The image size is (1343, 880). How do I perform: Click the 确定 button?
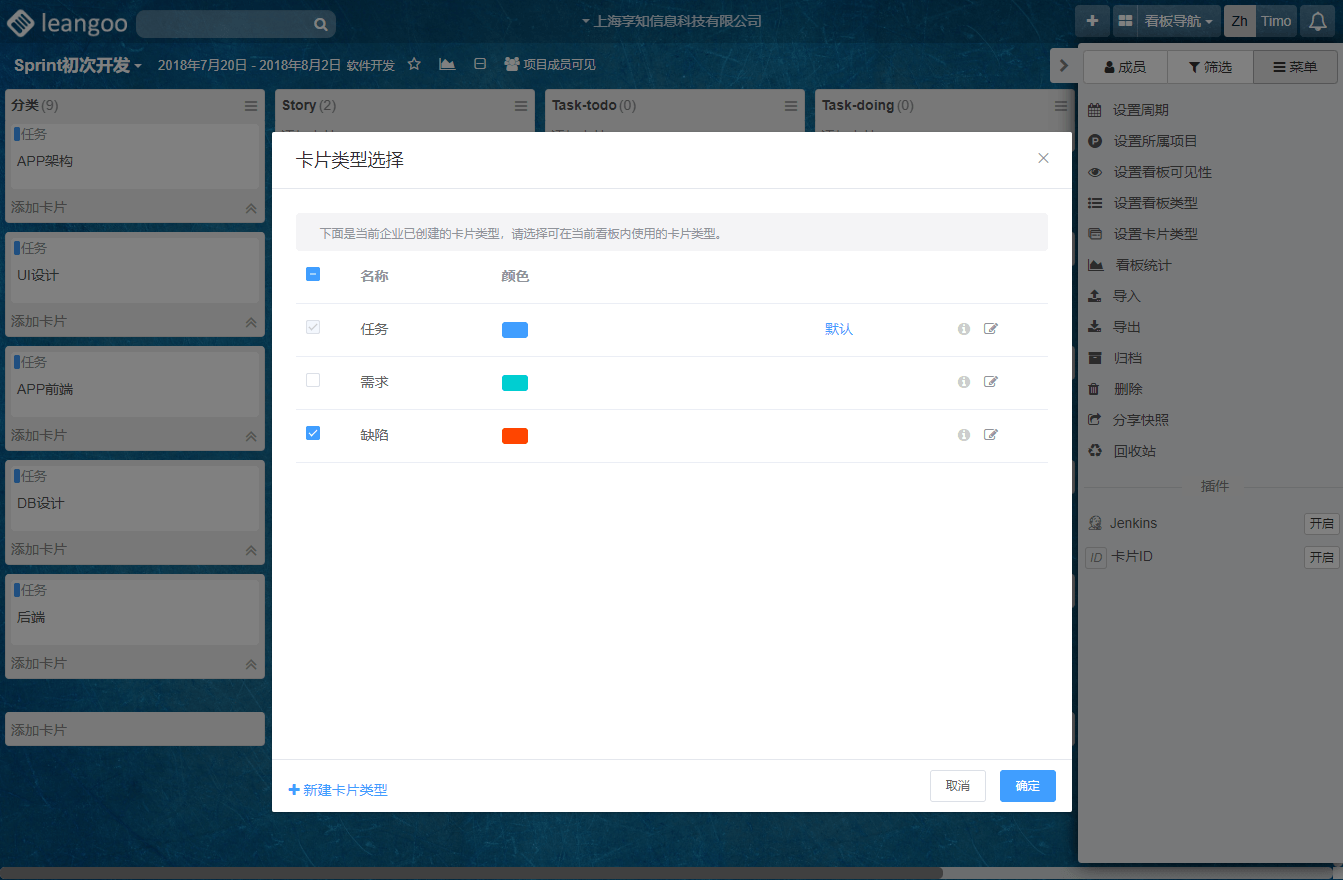[x=1027, y=786]
